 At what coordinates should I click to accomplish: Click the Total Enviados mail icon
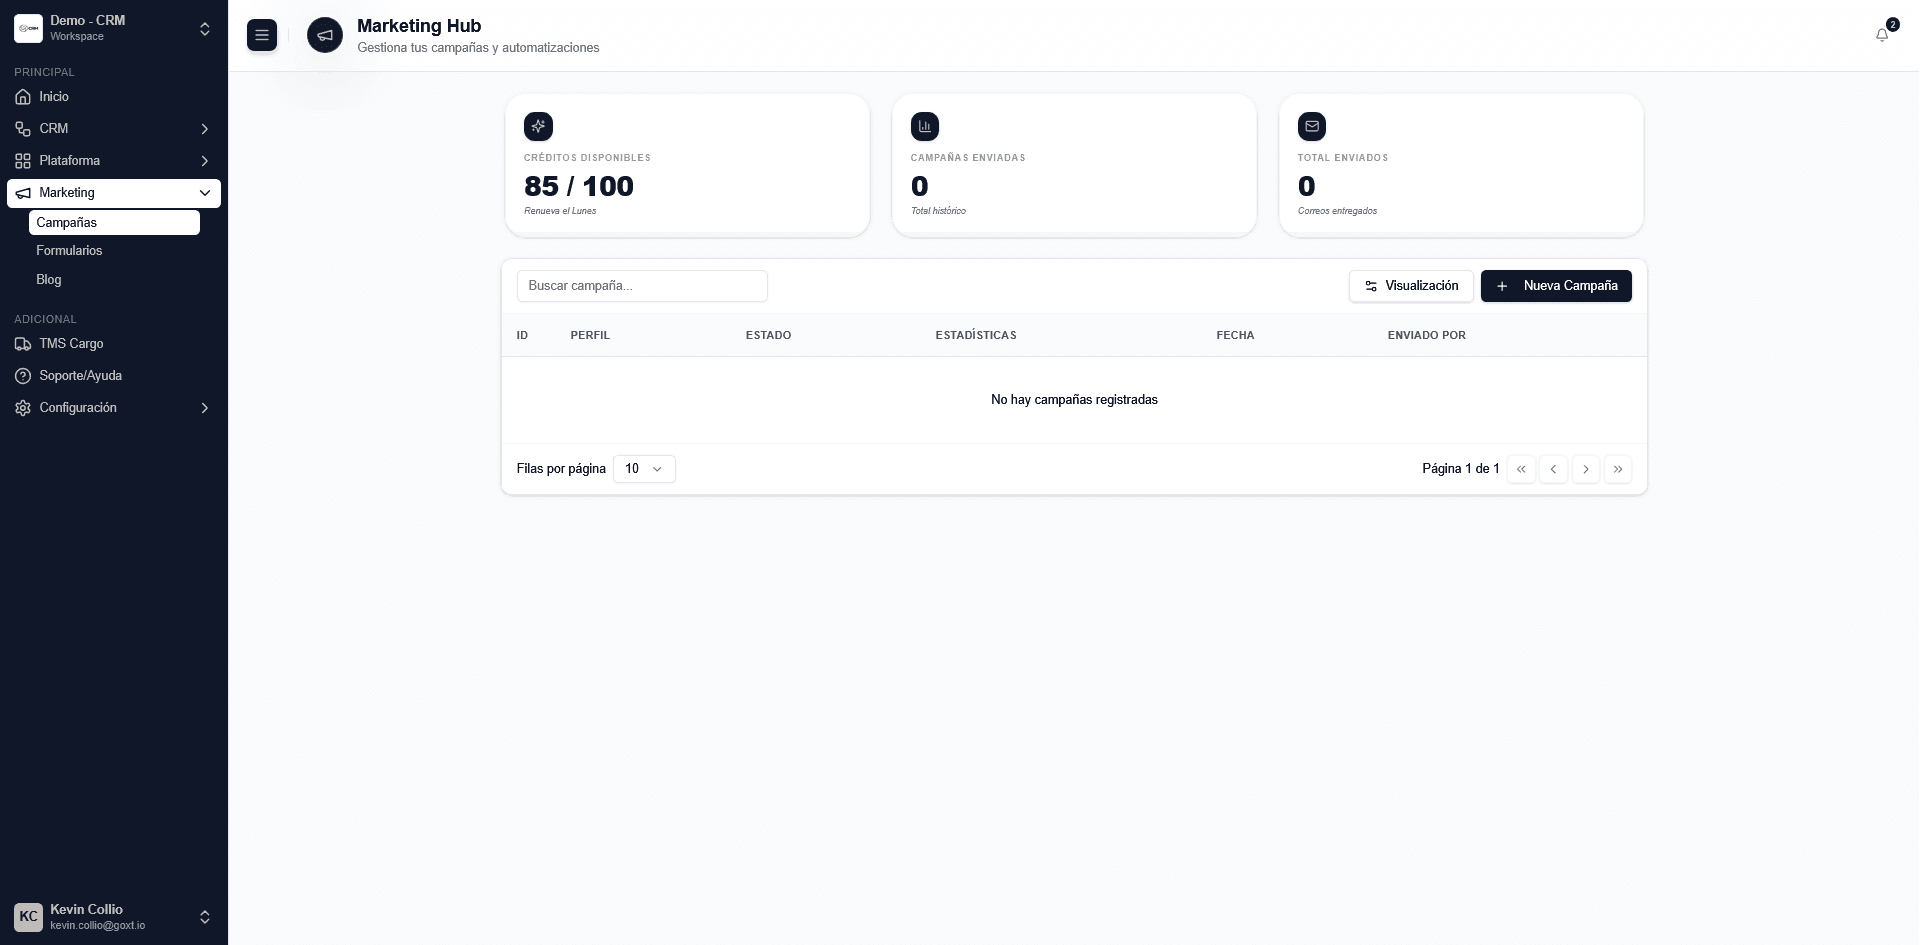click(x=1312, y=126)
